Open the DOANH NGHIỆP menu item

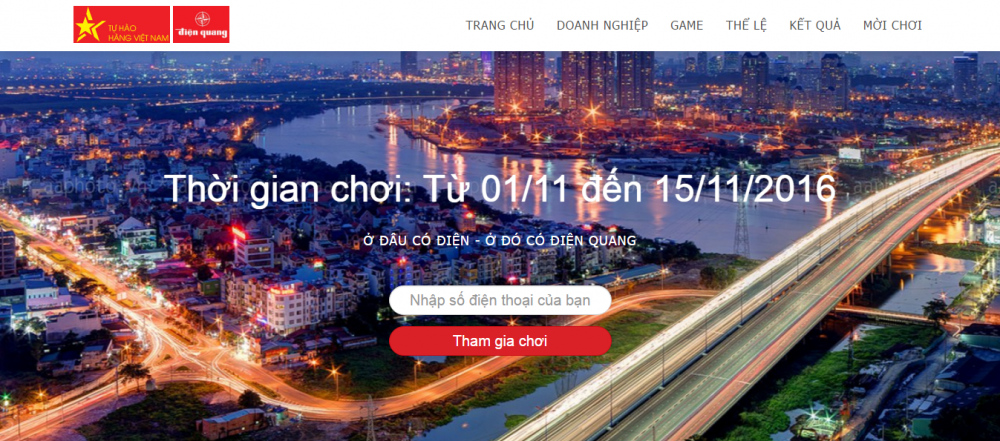coord(602,26)
